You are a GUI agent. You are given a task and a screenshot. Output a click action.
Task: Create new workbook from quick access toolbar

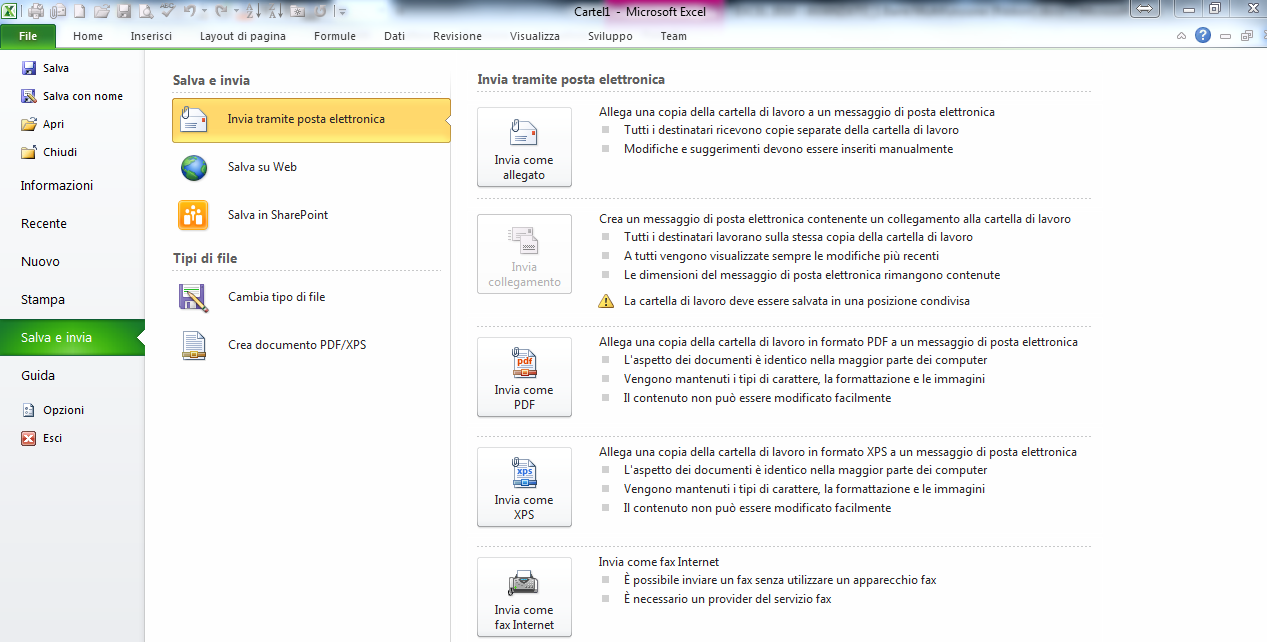click(80, 11)
